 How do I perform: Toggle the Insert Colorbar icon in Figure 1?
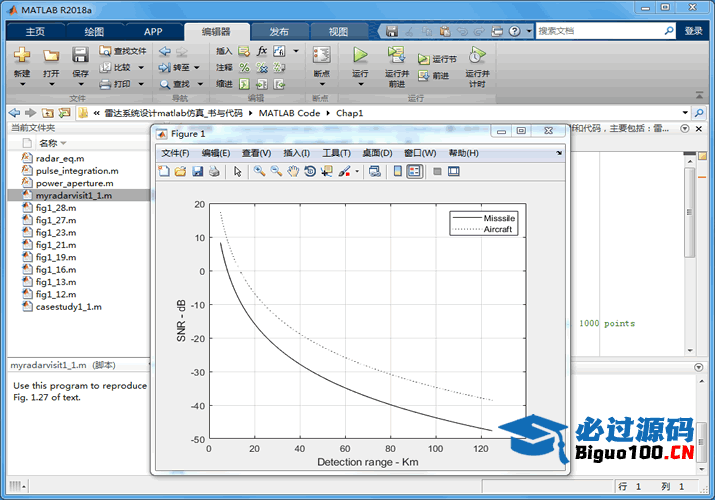(x=398, y=171)
